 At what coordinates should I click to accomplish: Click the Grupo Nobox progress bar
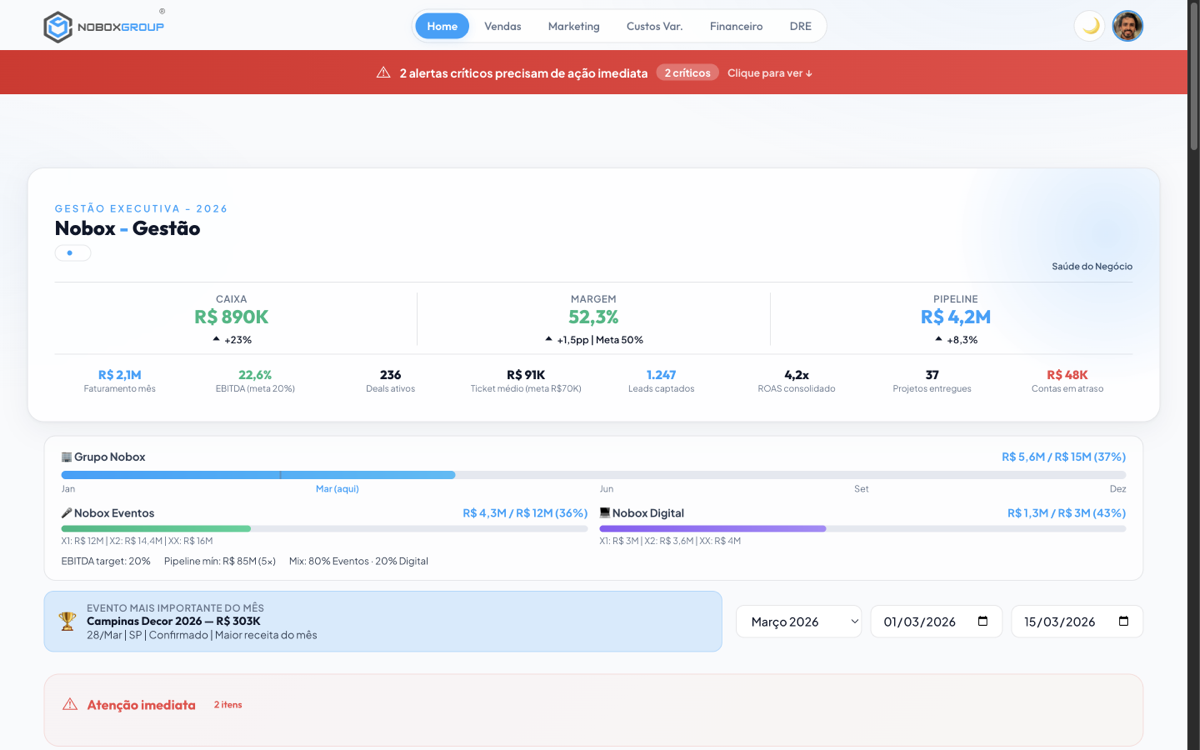(593, 475)
